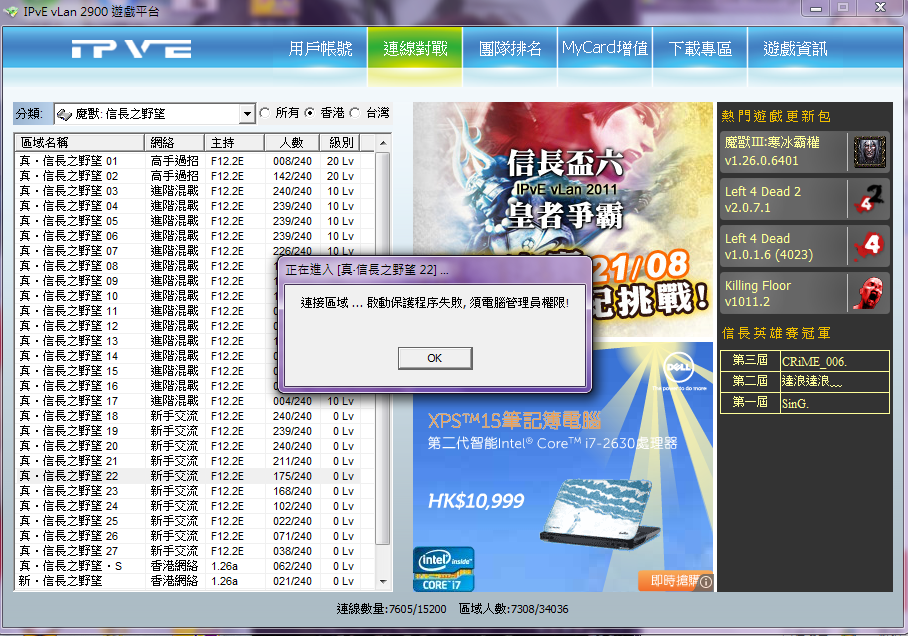Click champion name CRiME_006.
908x636 pixels.
[x=814, y=362]
